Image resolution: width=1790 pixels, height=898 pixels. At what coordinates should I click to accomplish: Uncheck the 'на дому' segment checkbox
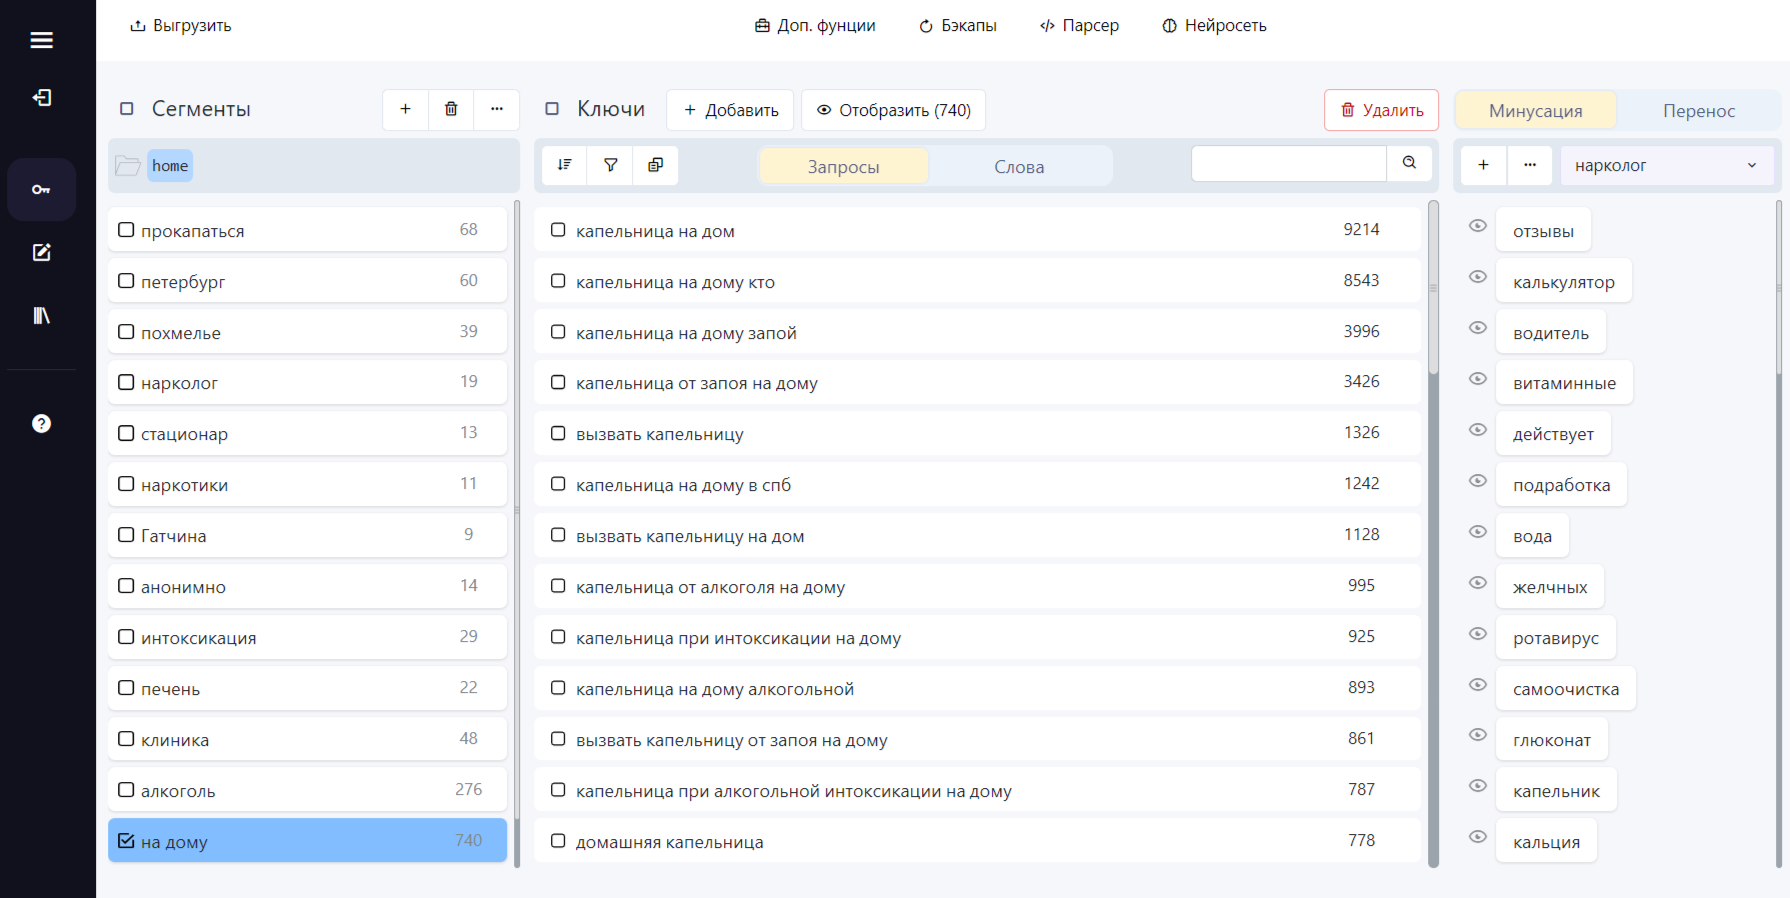pyautogui.click(x=126, y=841)
